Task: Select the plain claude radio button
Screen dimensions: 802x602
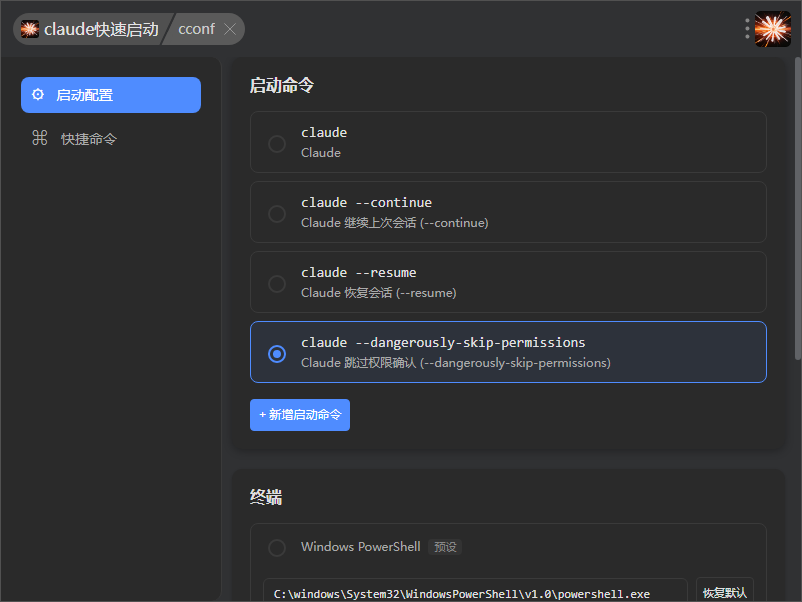Action: pyautogui.click(x=277, y=144)
